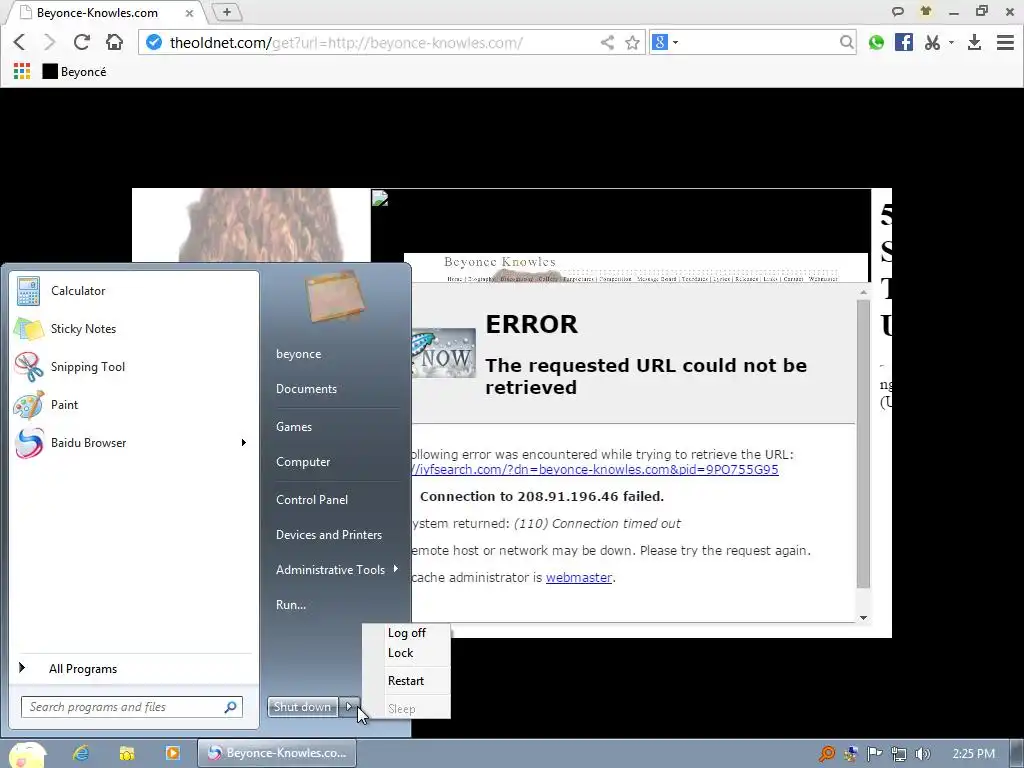Click the scissors screenshot tool icon

(x=932, y=42)
